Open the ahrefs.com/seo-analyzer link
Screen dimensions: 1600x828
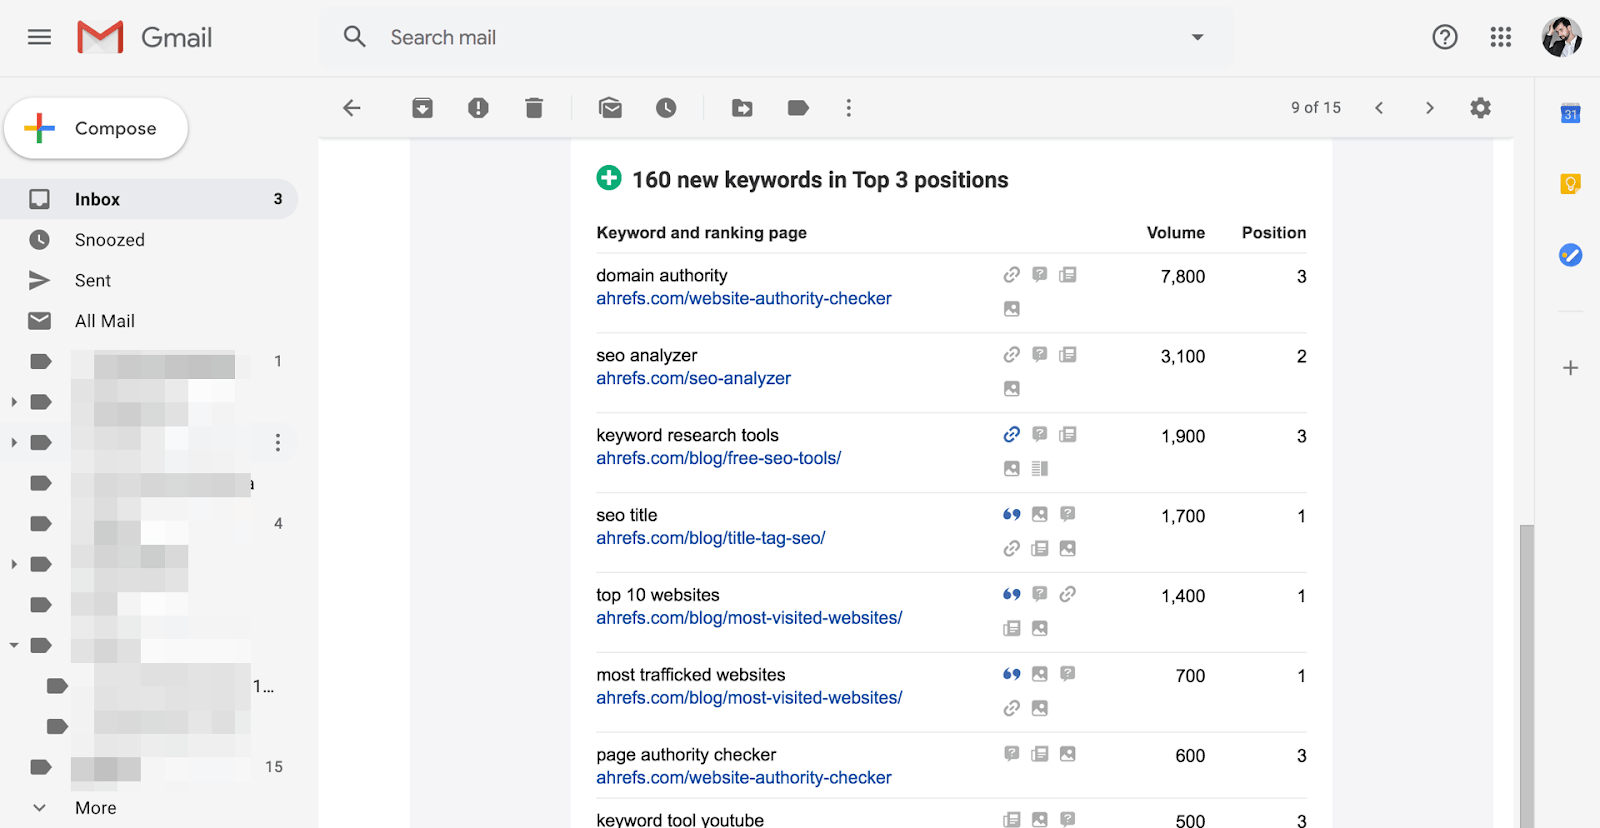[x=693, y=378]
